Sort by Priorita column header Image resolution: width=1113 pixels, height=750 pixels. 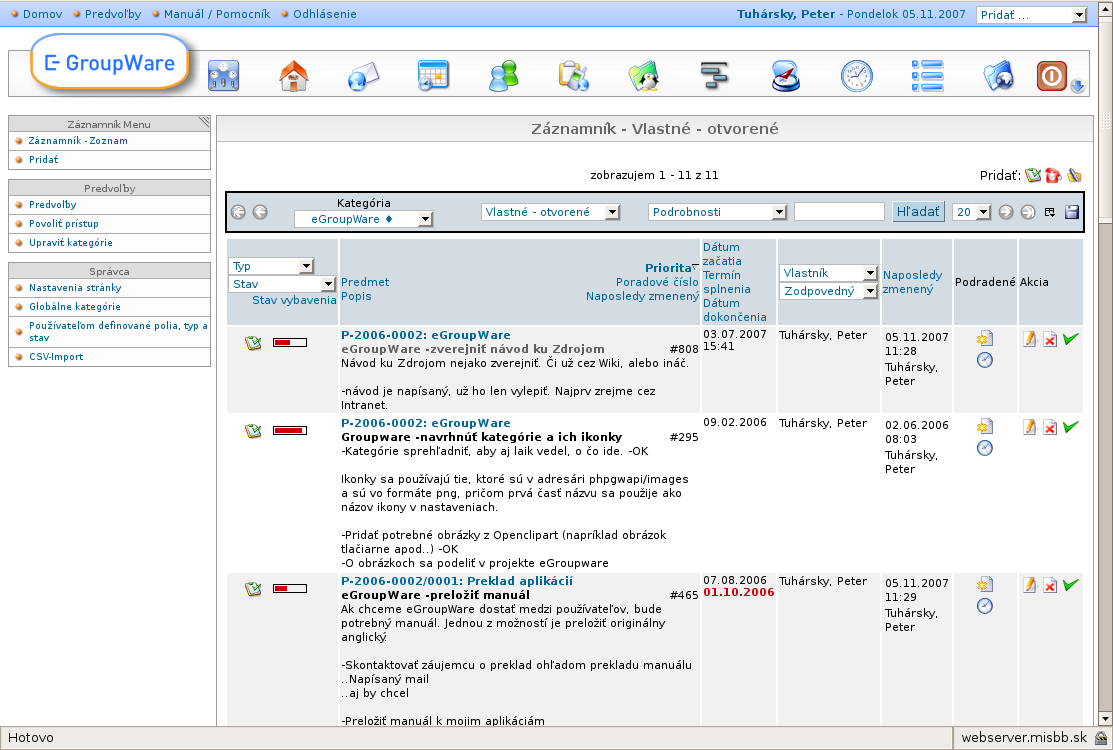click(x=668, y=268)
